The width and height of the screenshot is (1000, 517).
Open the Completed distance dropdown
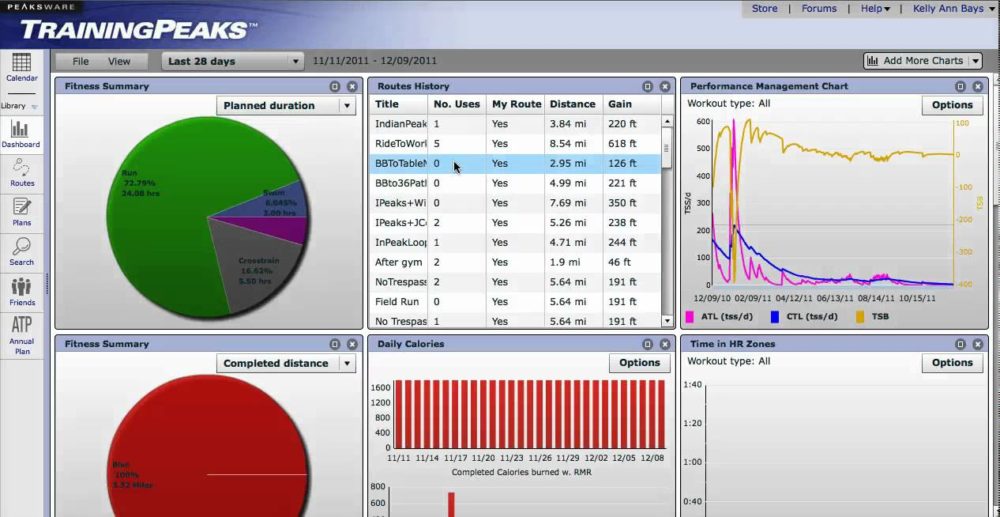pyautogui.click(x=285, y=363)
